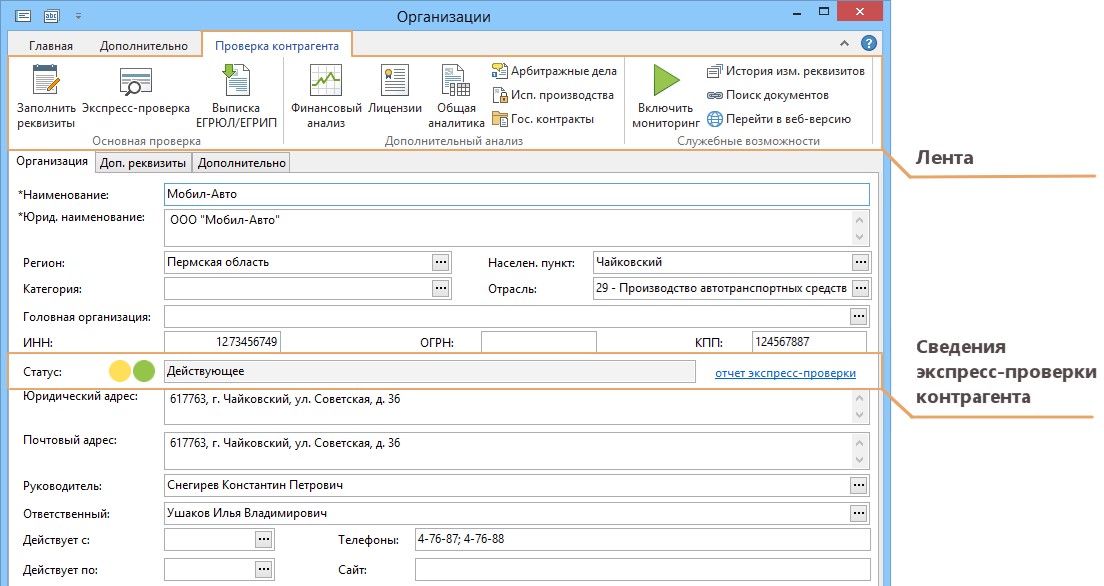This screenshot has height=586, width=1104.
Task: Open the Регион selection ellipsis button
Action: click(x=441, y=262)
